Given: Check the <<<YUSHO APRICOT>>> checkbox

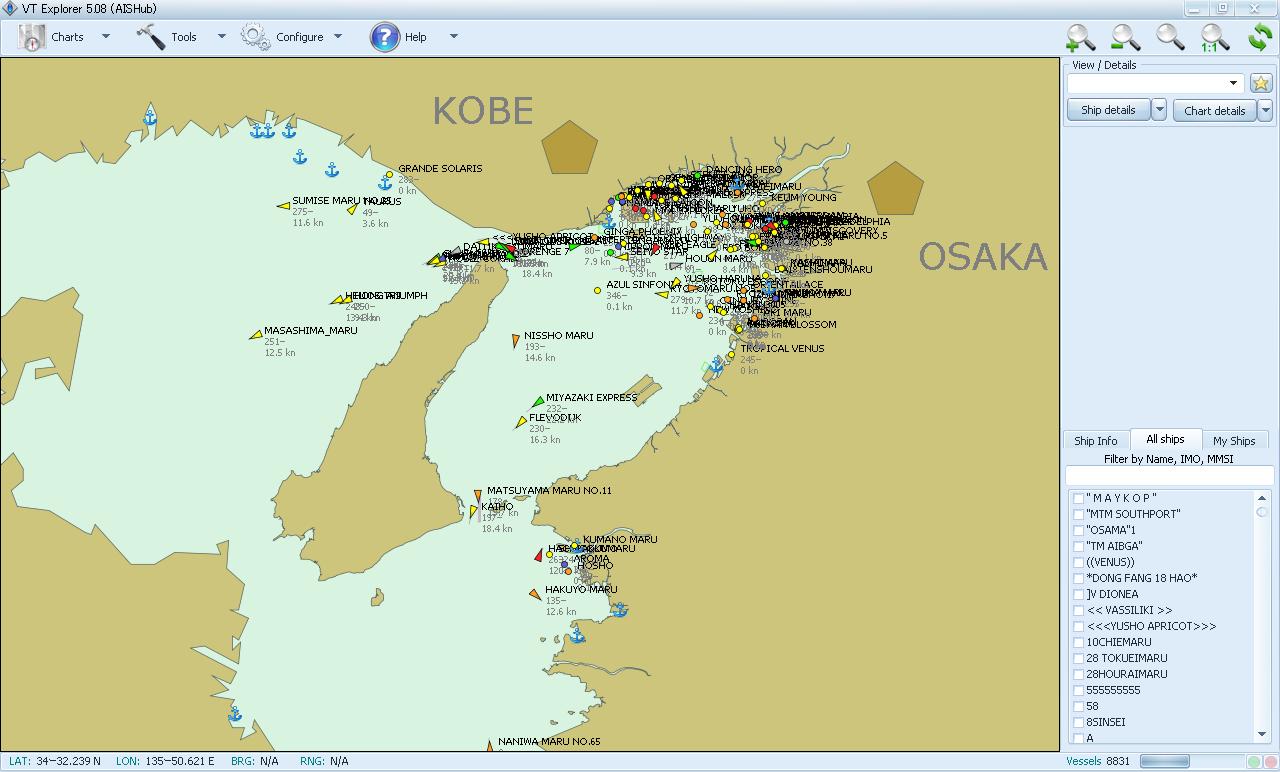Looking at the screenshot, I should coord(1079,626).
